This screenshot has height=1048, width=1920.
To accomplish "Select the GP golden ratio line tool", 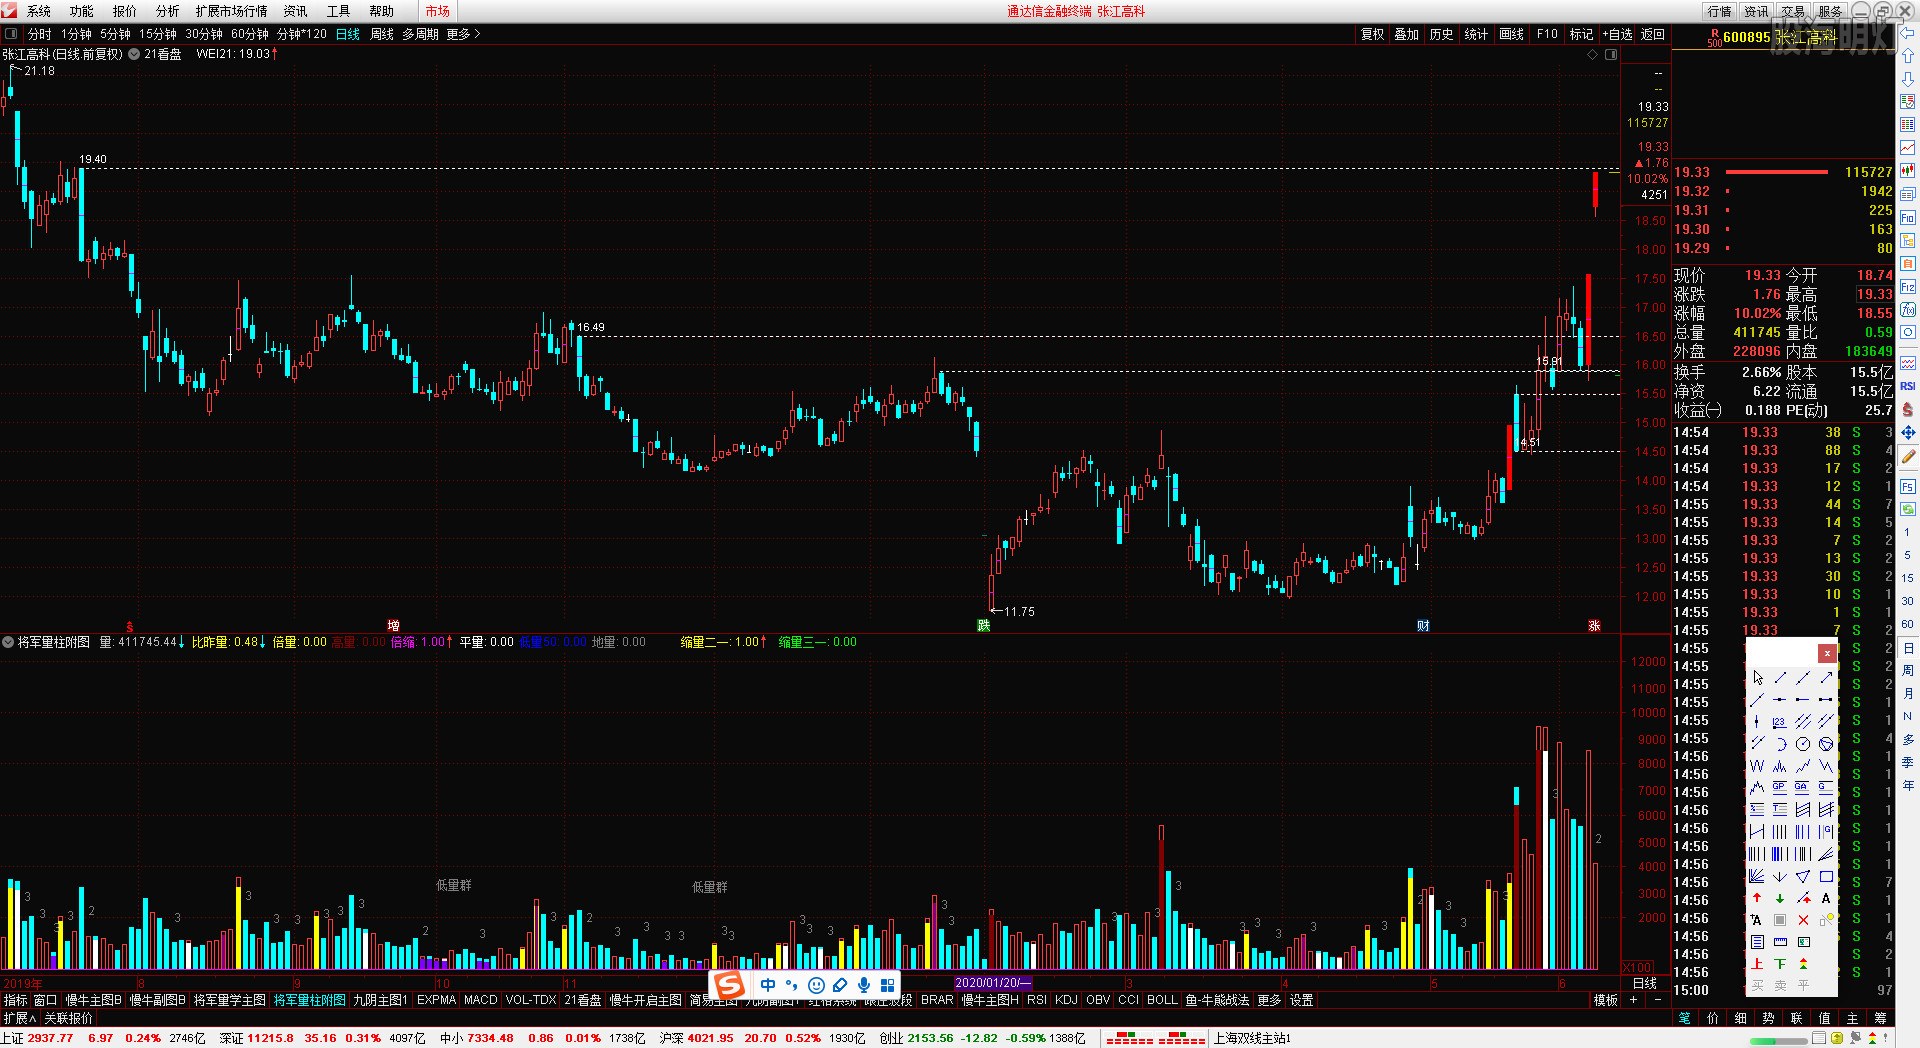I will [x=1780, y=787].
